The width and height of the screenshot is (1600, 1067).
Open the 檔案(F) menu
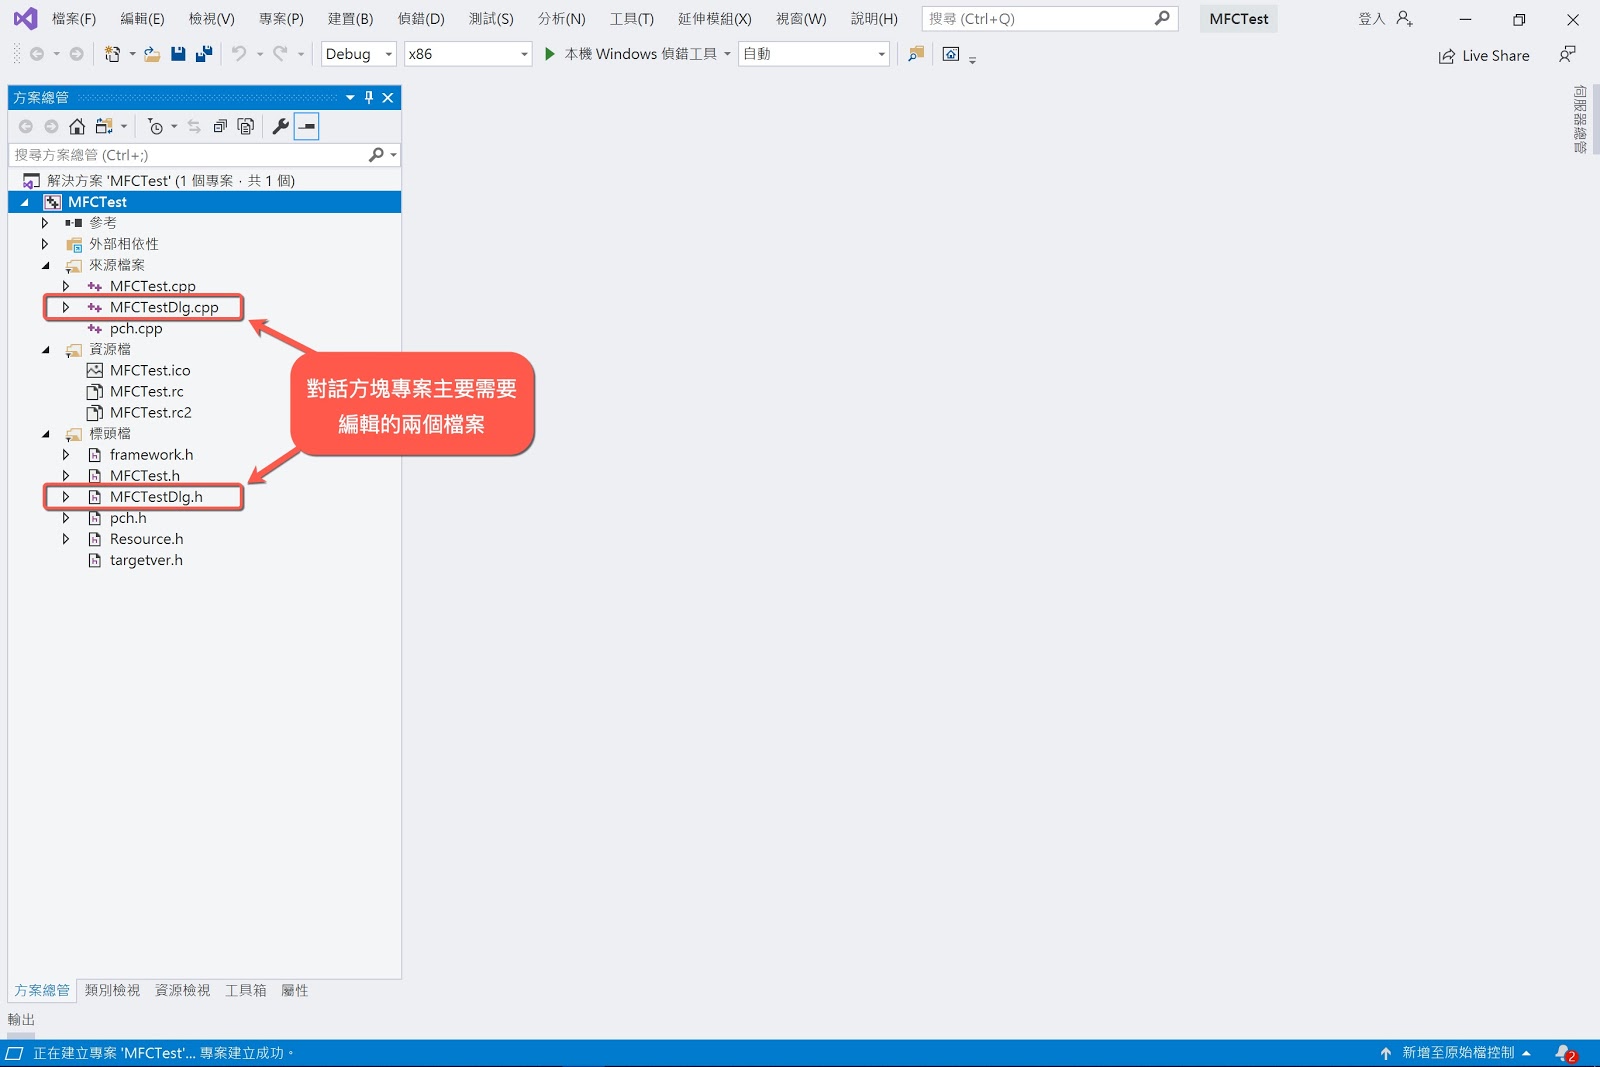coord(74,18)
